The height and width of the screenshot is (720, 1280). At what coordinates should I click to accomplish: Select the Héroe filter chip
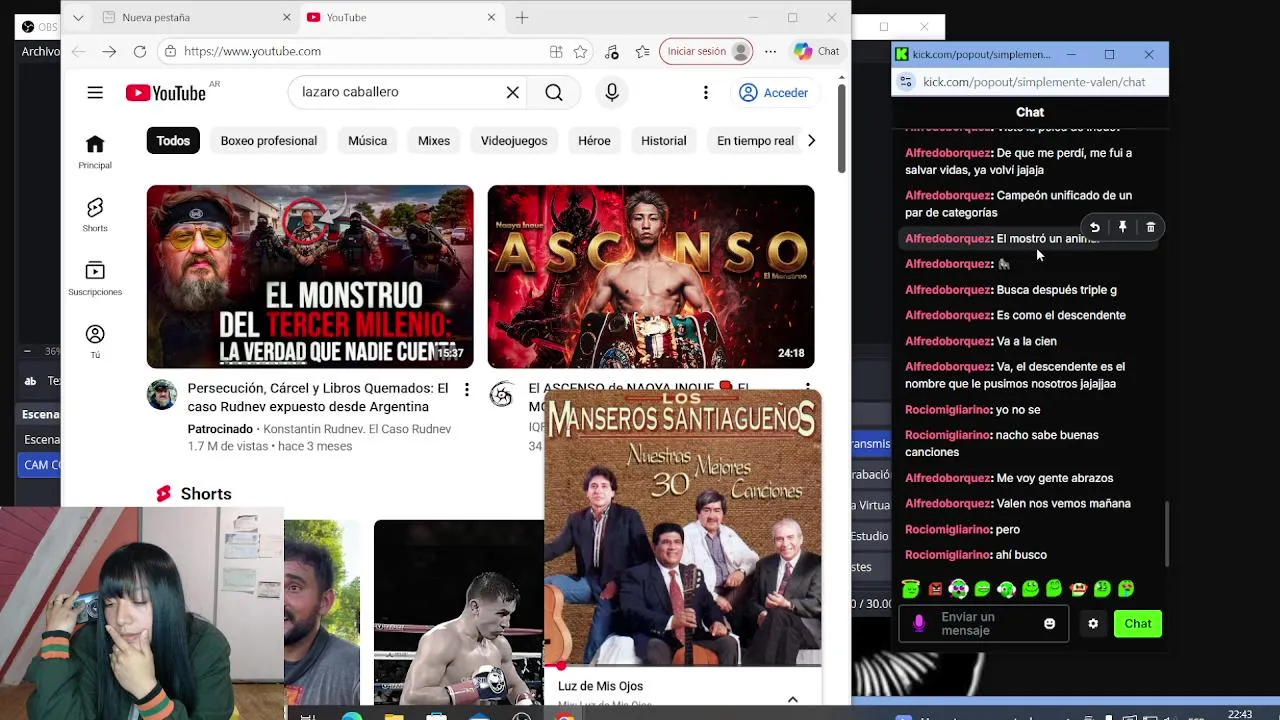tap(594, 141)
